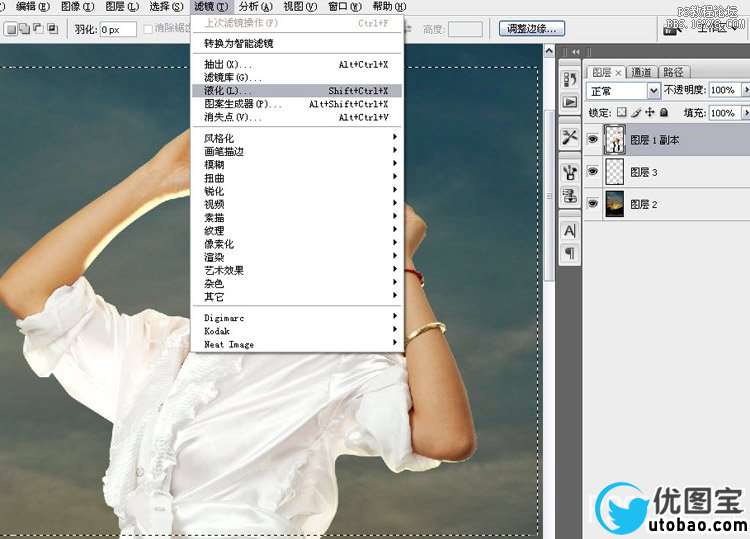This screenshot has height=539, width=750.
Task: Open the 窗口 menu
Action: (x=344, y=7)
